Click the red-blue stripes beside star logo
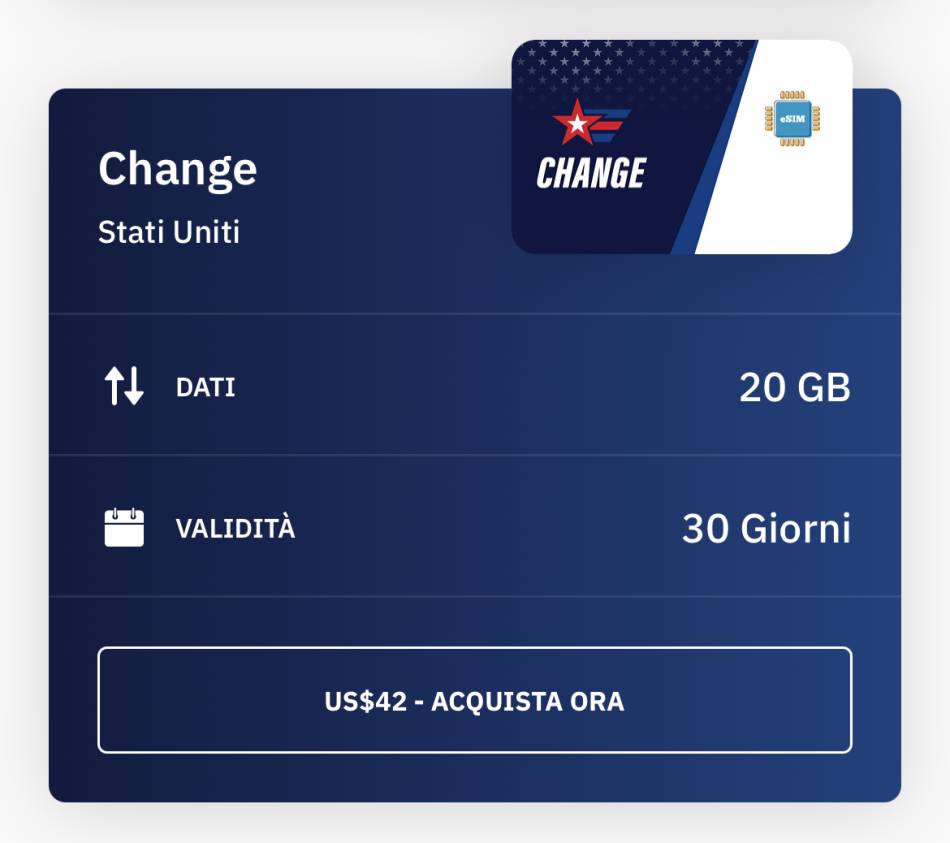The width and height of the screenshot is (950, 843). 611,125
